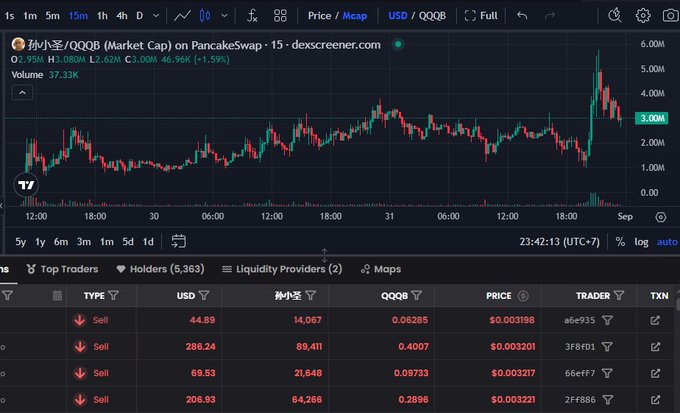Click trader address a6e935
The height and width of the screenshot is (413, 680).
[579, 321]
